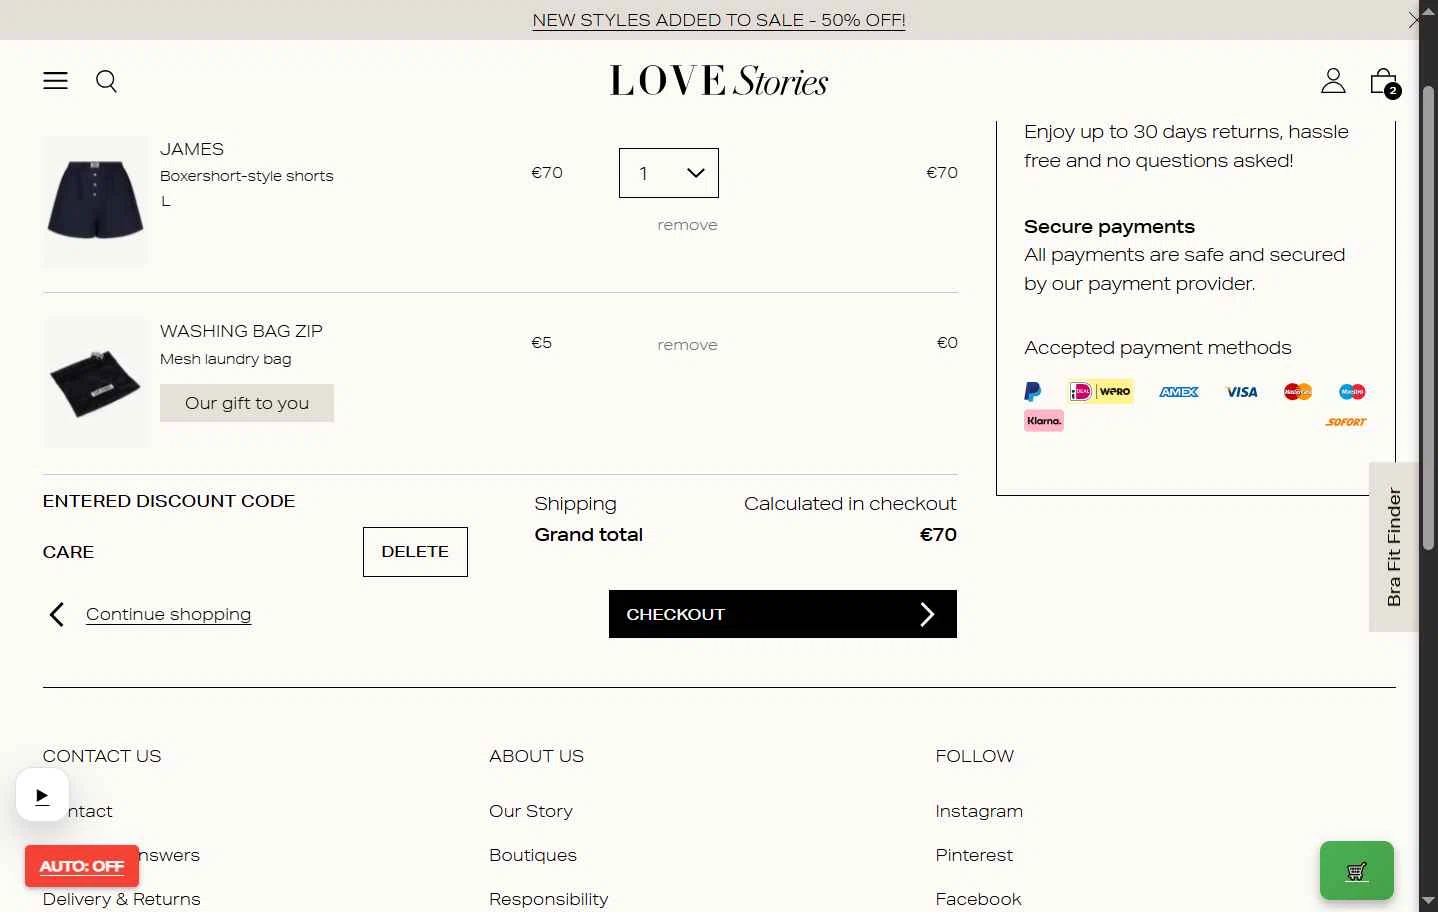Remove the JAMES shorts from cart
Viewport: 1438px width, 912px height.
click(x=687, y=225)
